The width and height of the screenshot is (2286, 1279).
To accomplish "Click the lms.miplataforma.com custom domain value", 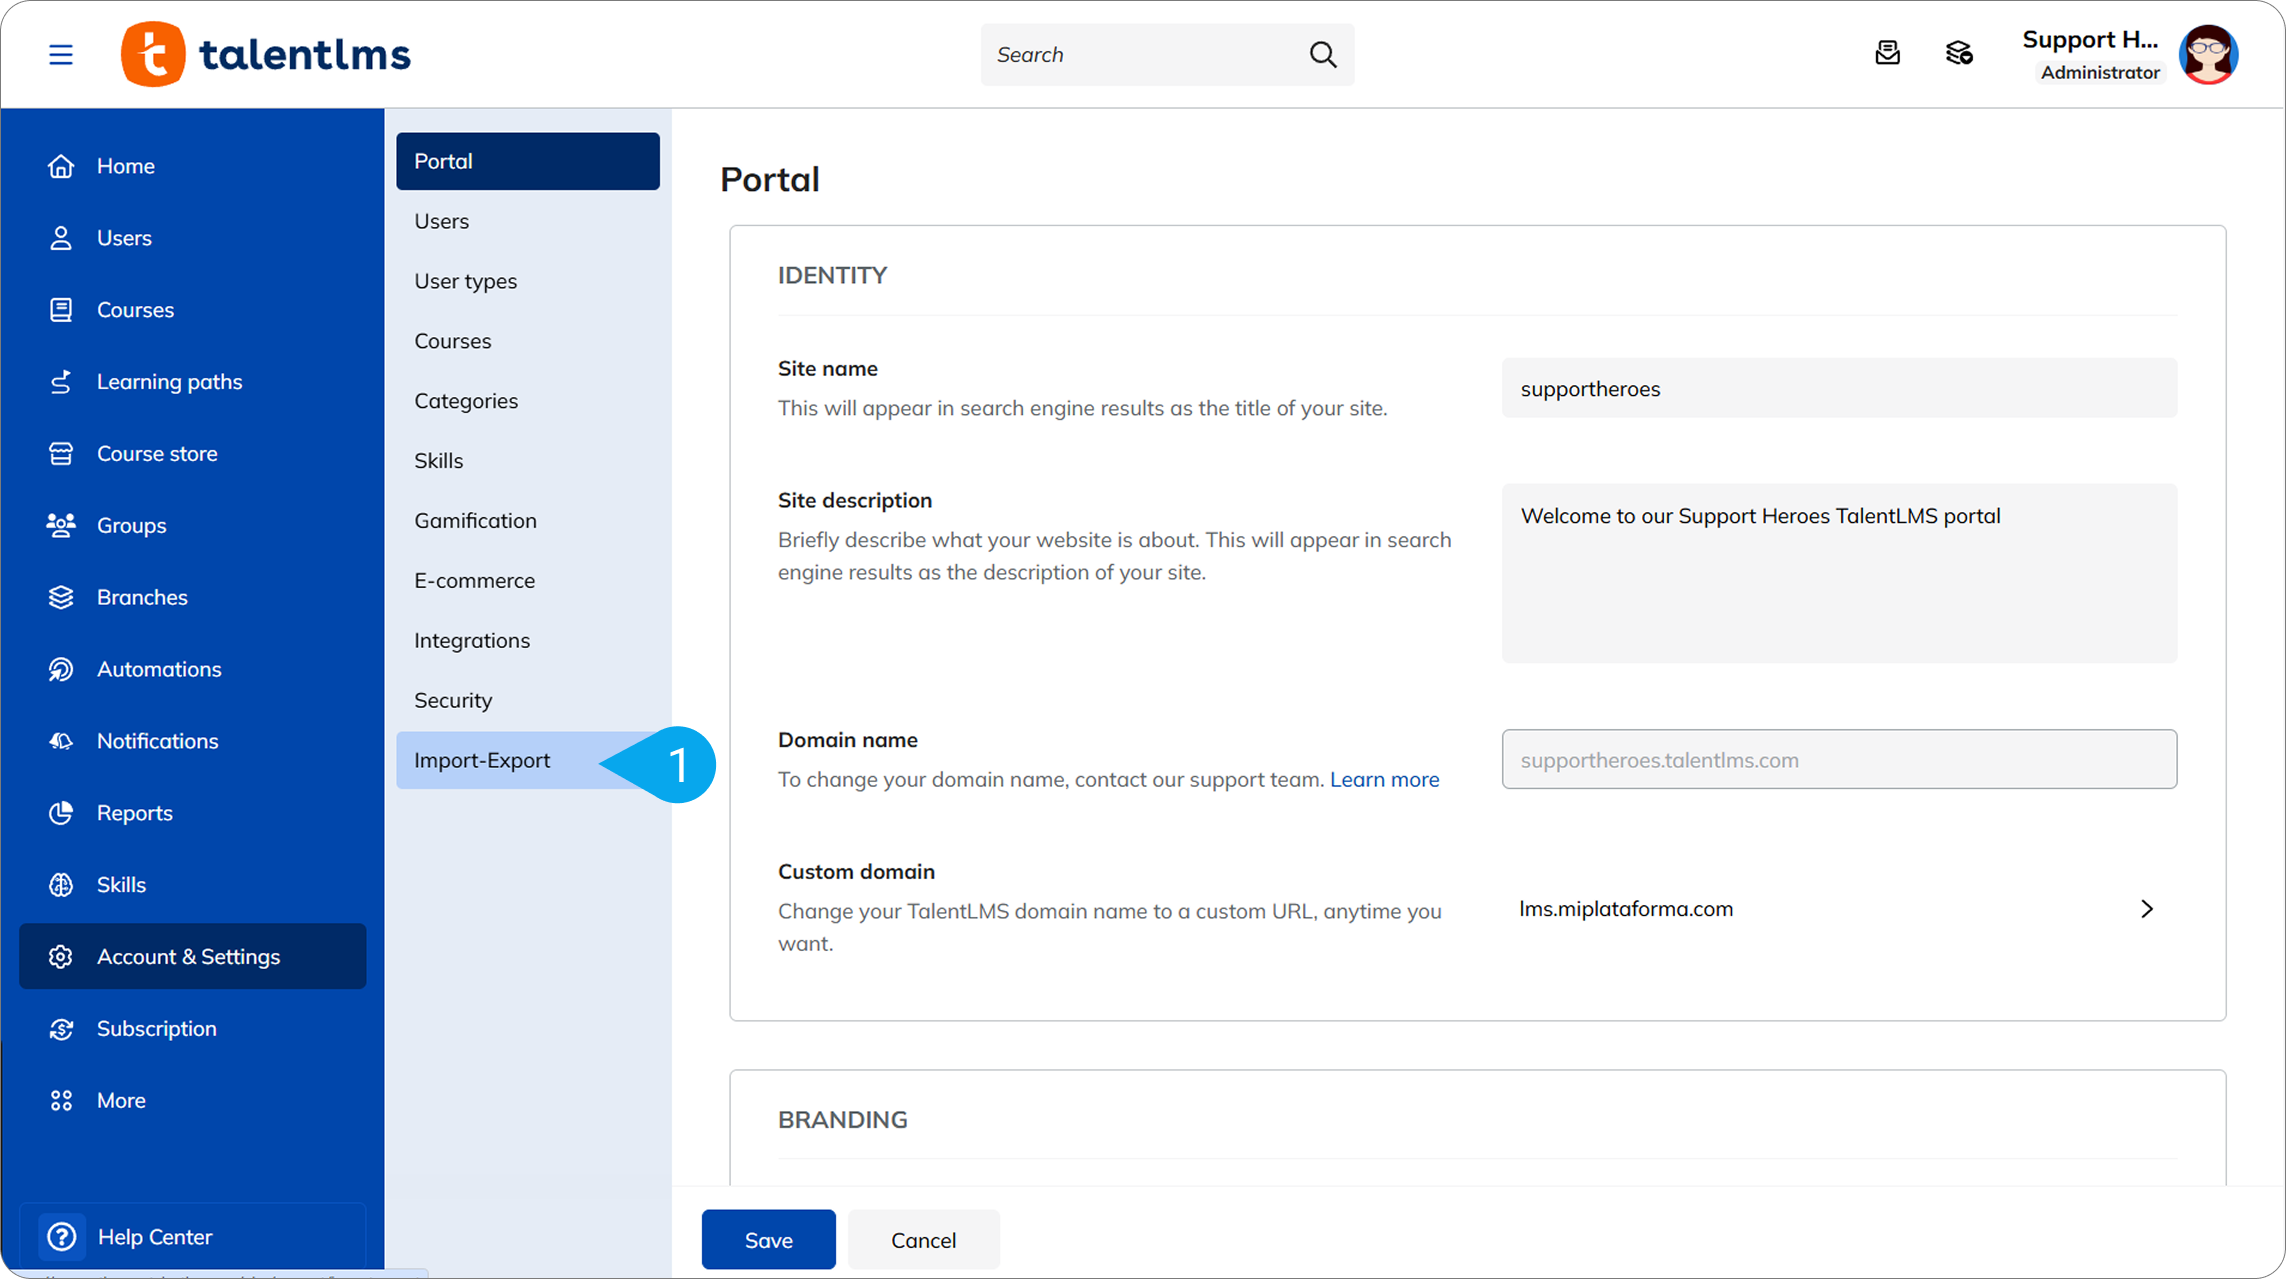I will pyautogui.click(x=1626, y=909).
